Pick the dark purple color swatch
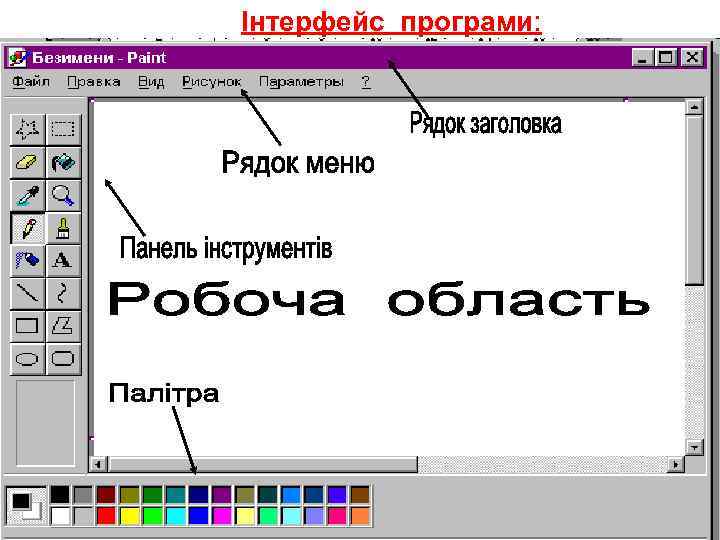 click(x=222, y=495)
